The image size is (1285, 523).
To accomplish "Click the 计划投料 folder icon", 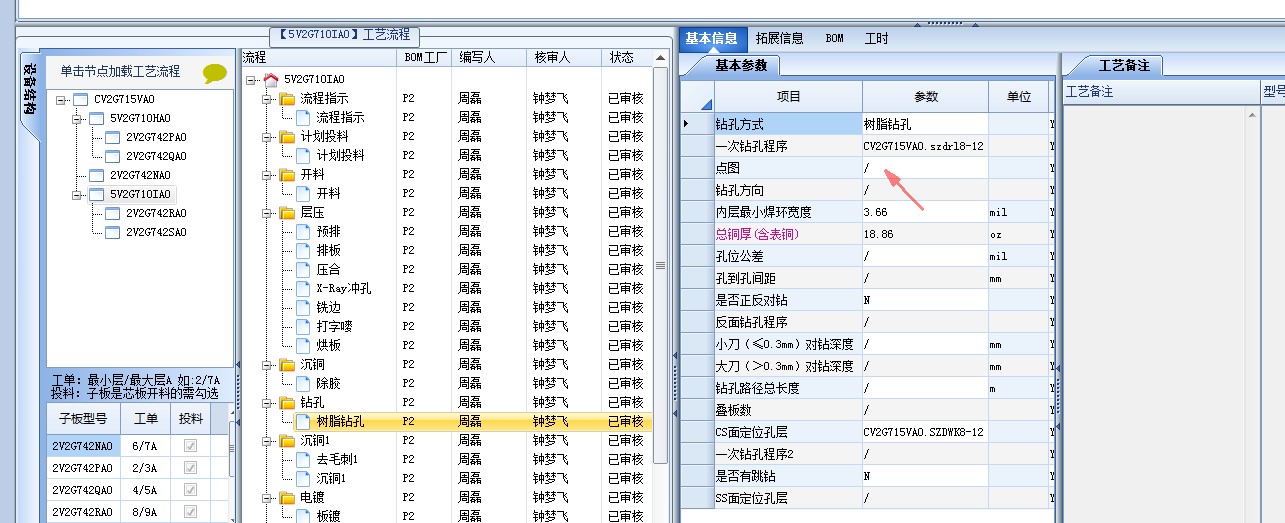I will click(288, 136).
